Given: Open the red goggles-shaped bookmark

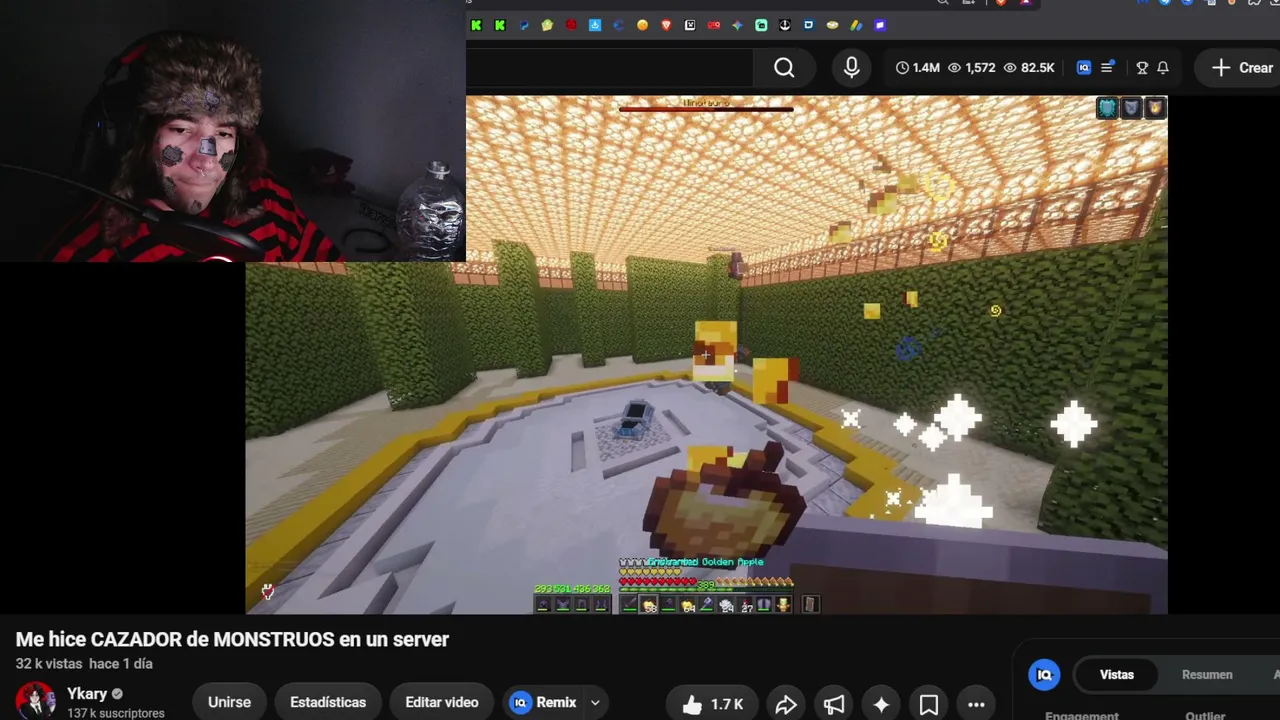Looking at the screenshot, I should [x=714, y=25].
